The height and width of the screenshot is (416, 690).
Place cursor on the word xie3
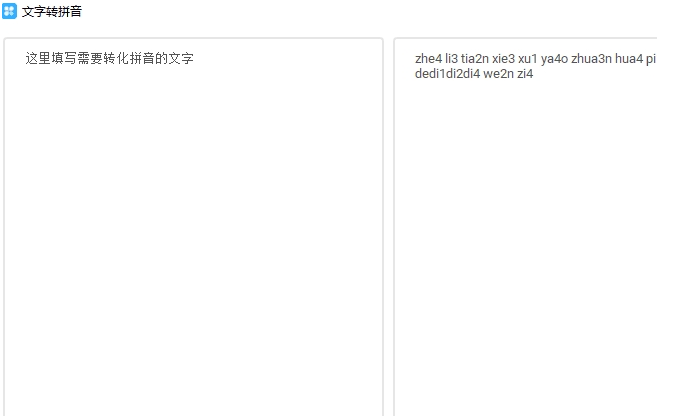[x=503, y=59]
